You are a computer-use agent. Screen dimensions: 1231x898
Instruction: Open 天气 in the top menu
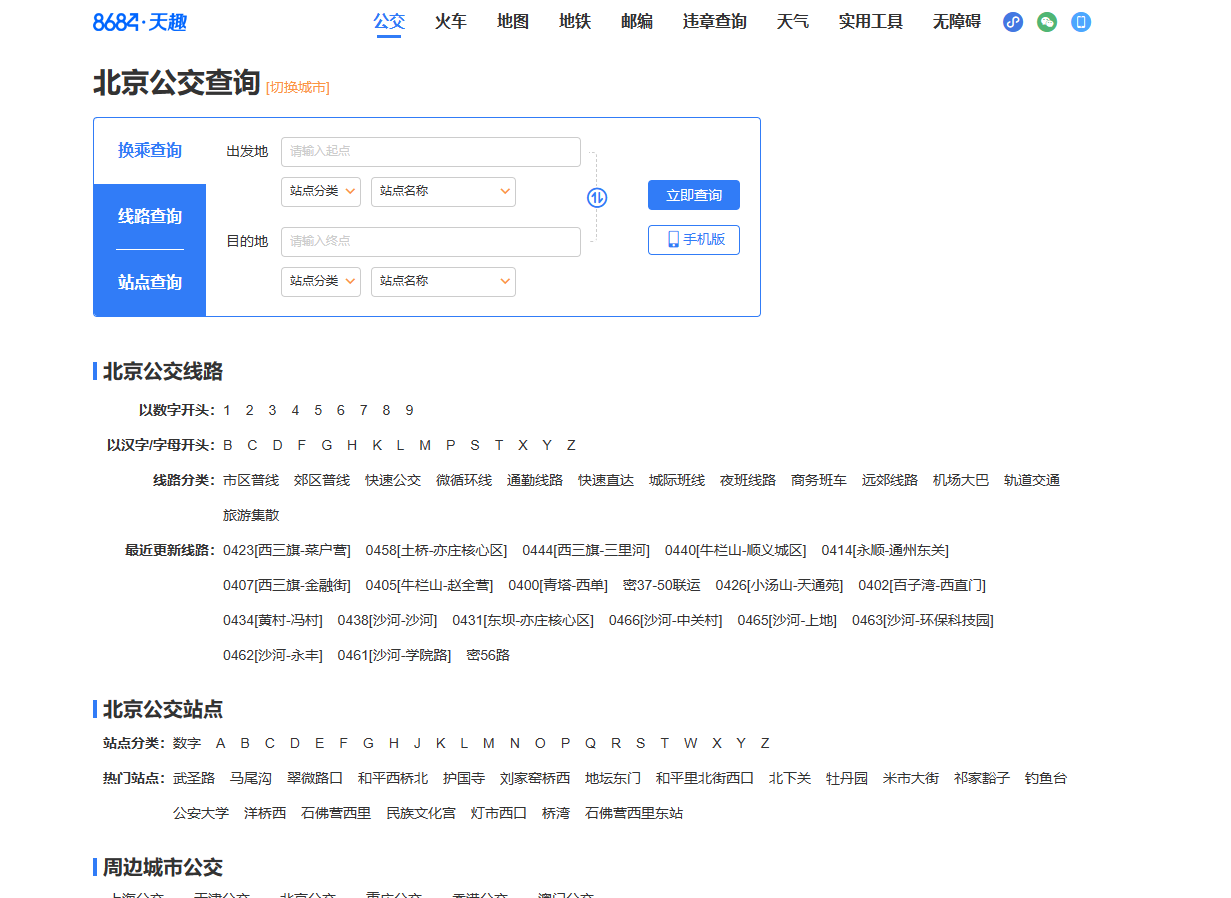(x=793, y=21)
